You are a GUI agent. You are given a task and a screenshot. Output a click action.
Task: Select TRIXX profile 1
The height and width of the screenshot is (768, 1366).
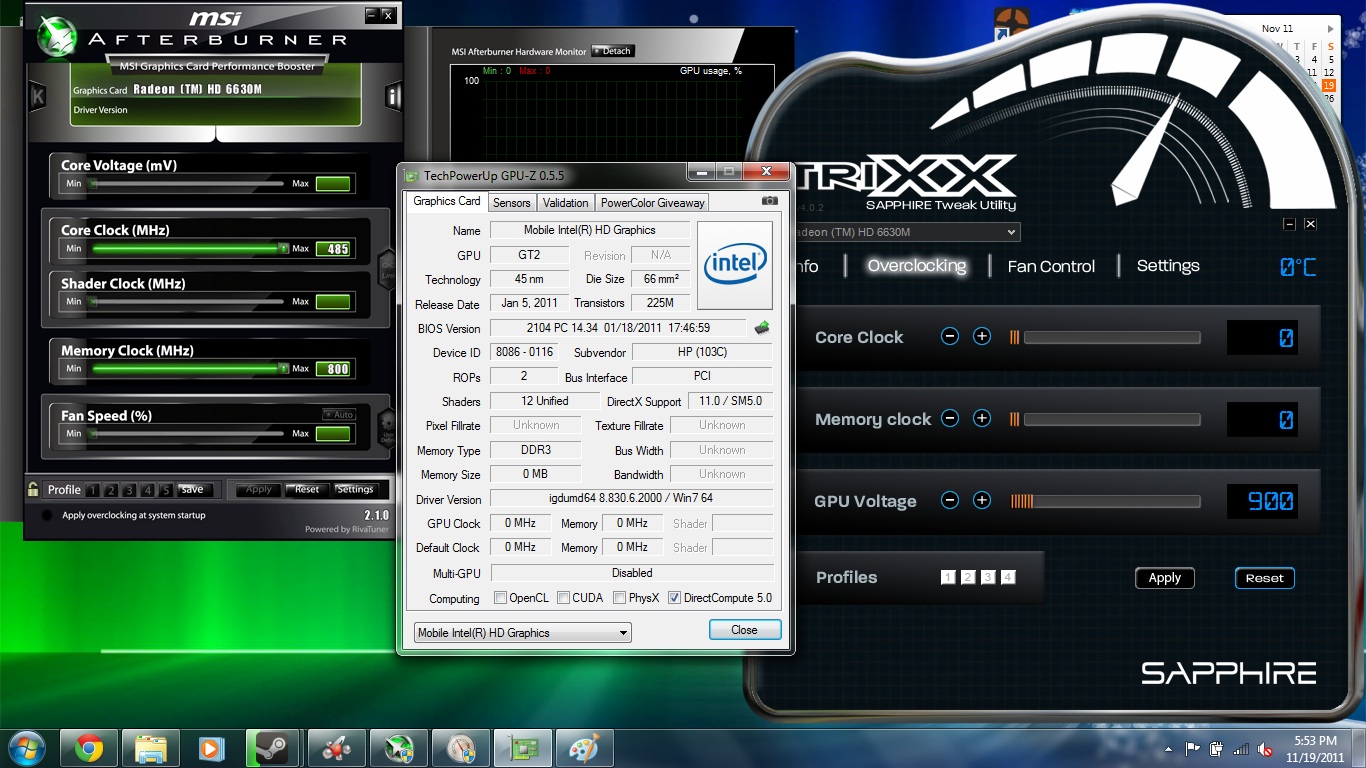948,577
